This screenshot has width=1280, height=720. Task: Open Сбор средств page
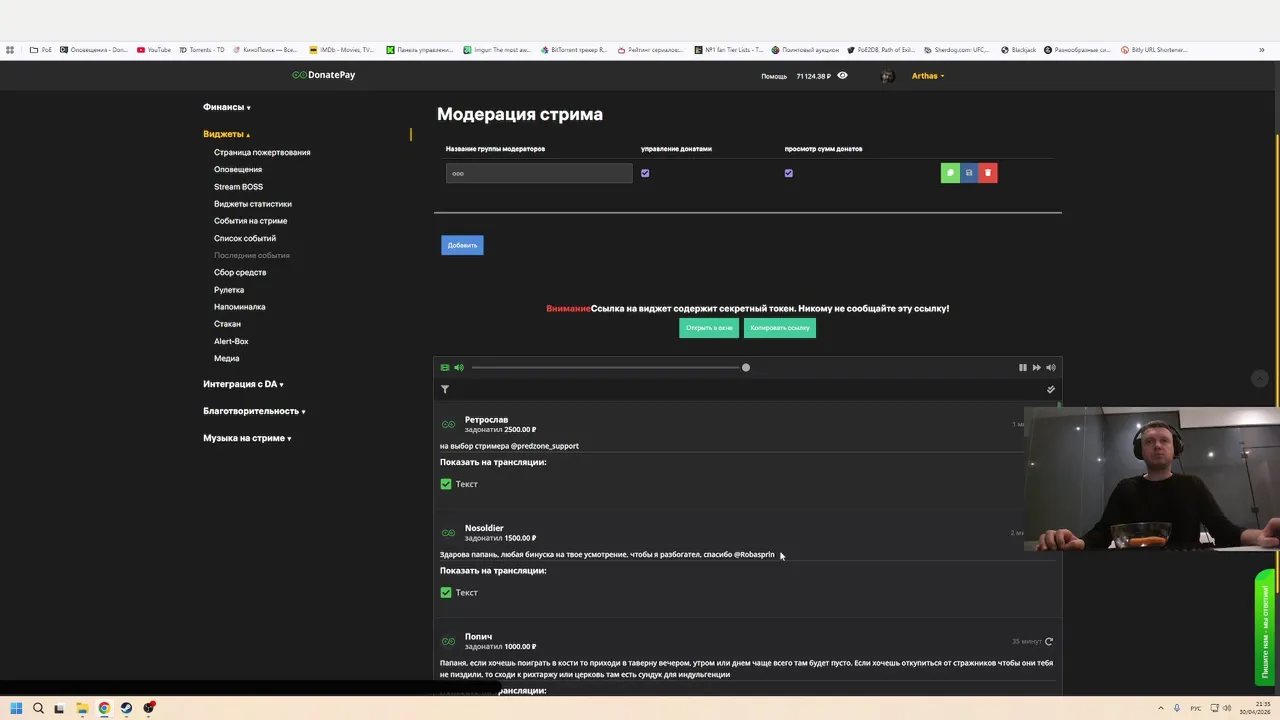(240, 272)
